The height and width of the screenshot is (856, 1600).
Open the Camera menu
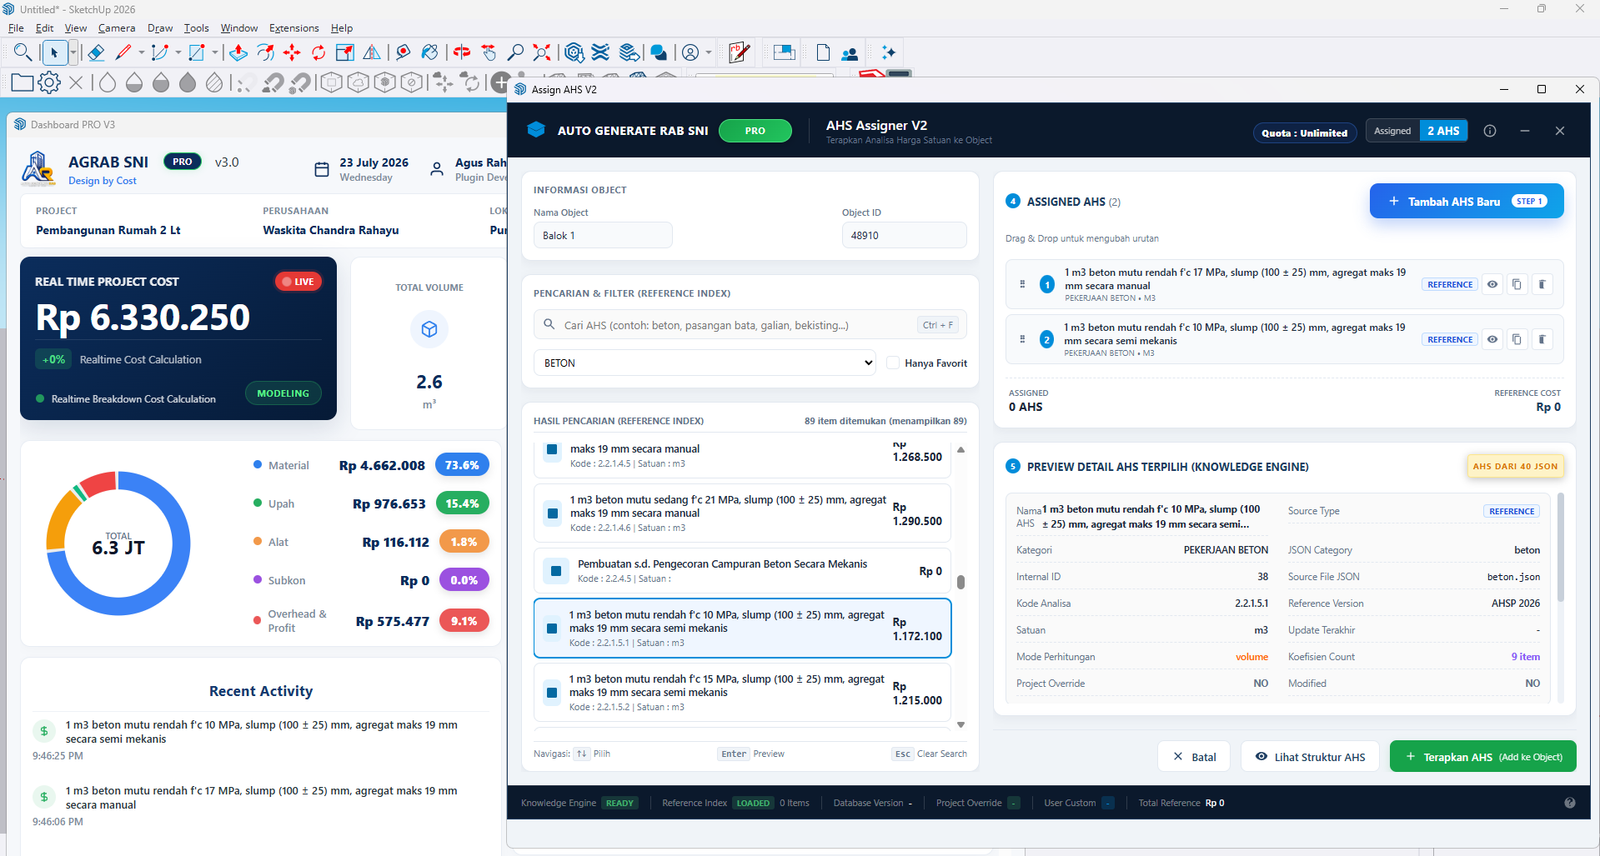click(117, 28)
